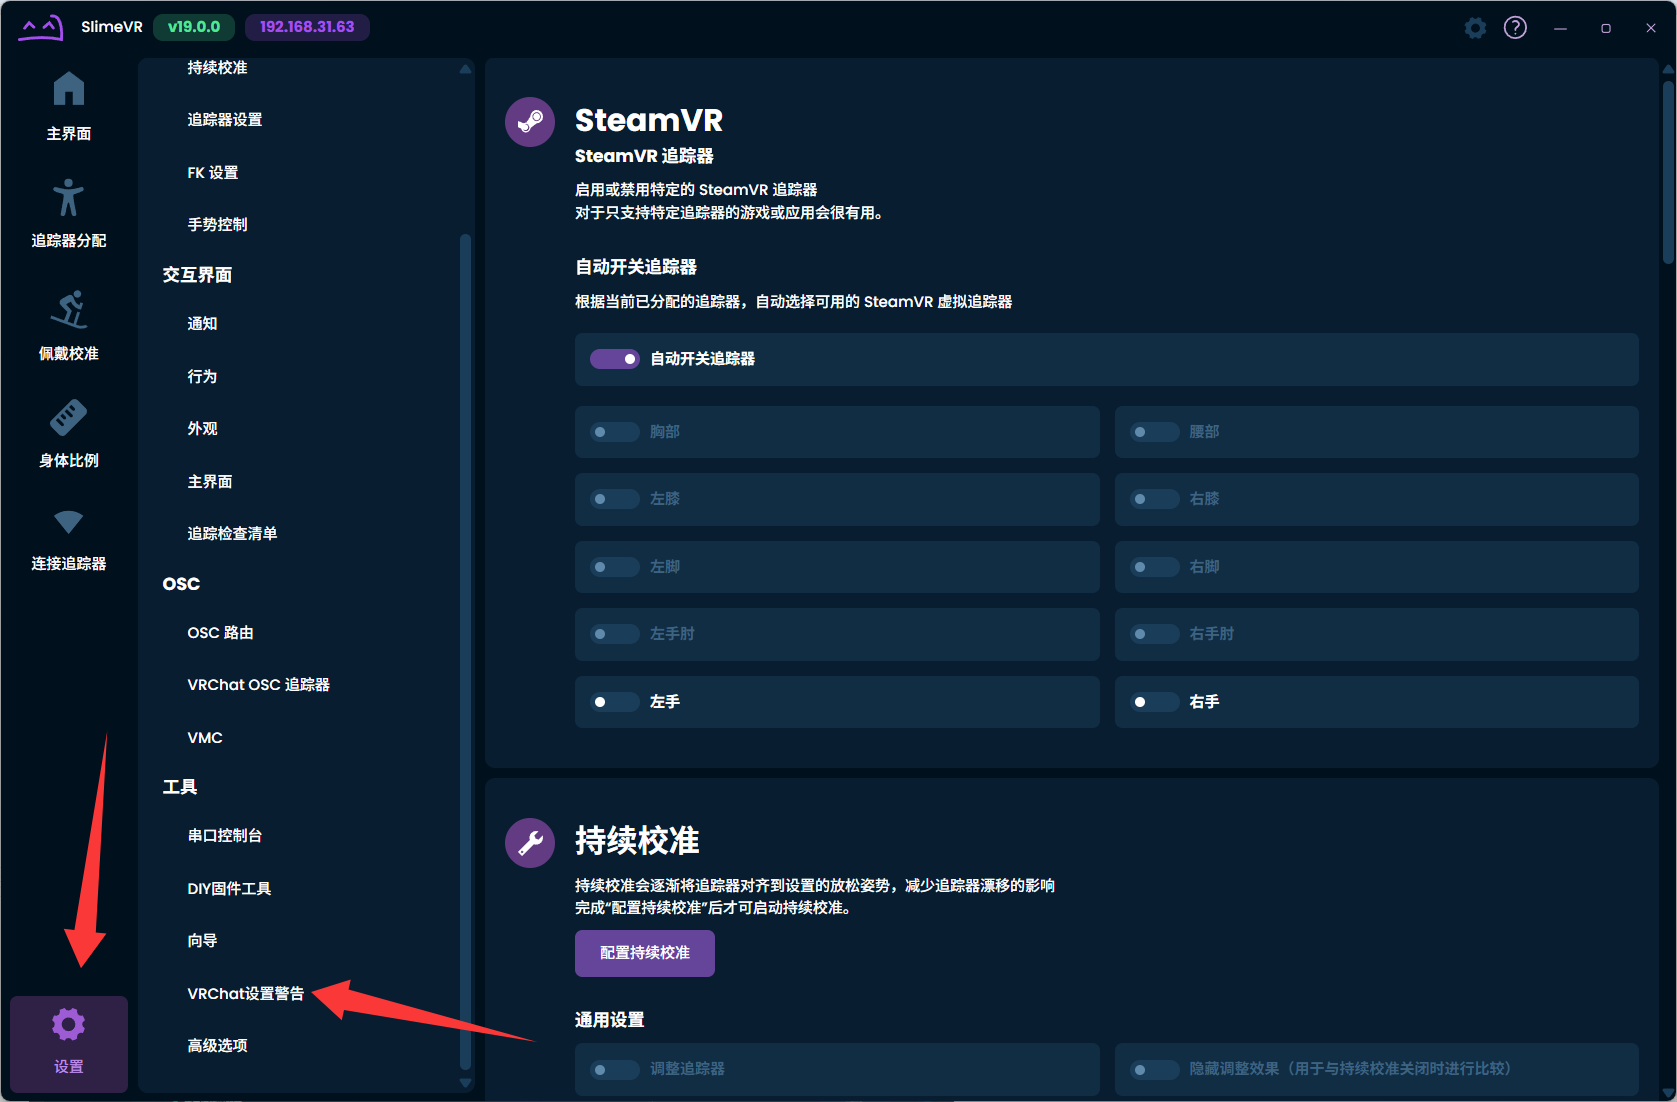Open 外观 menu item

(x=202, y=429)
